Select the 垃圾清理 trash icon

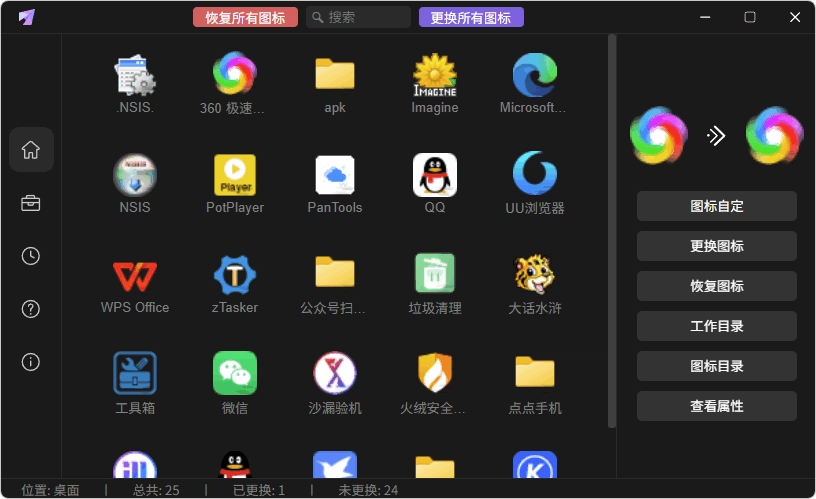tap(435, 273)
